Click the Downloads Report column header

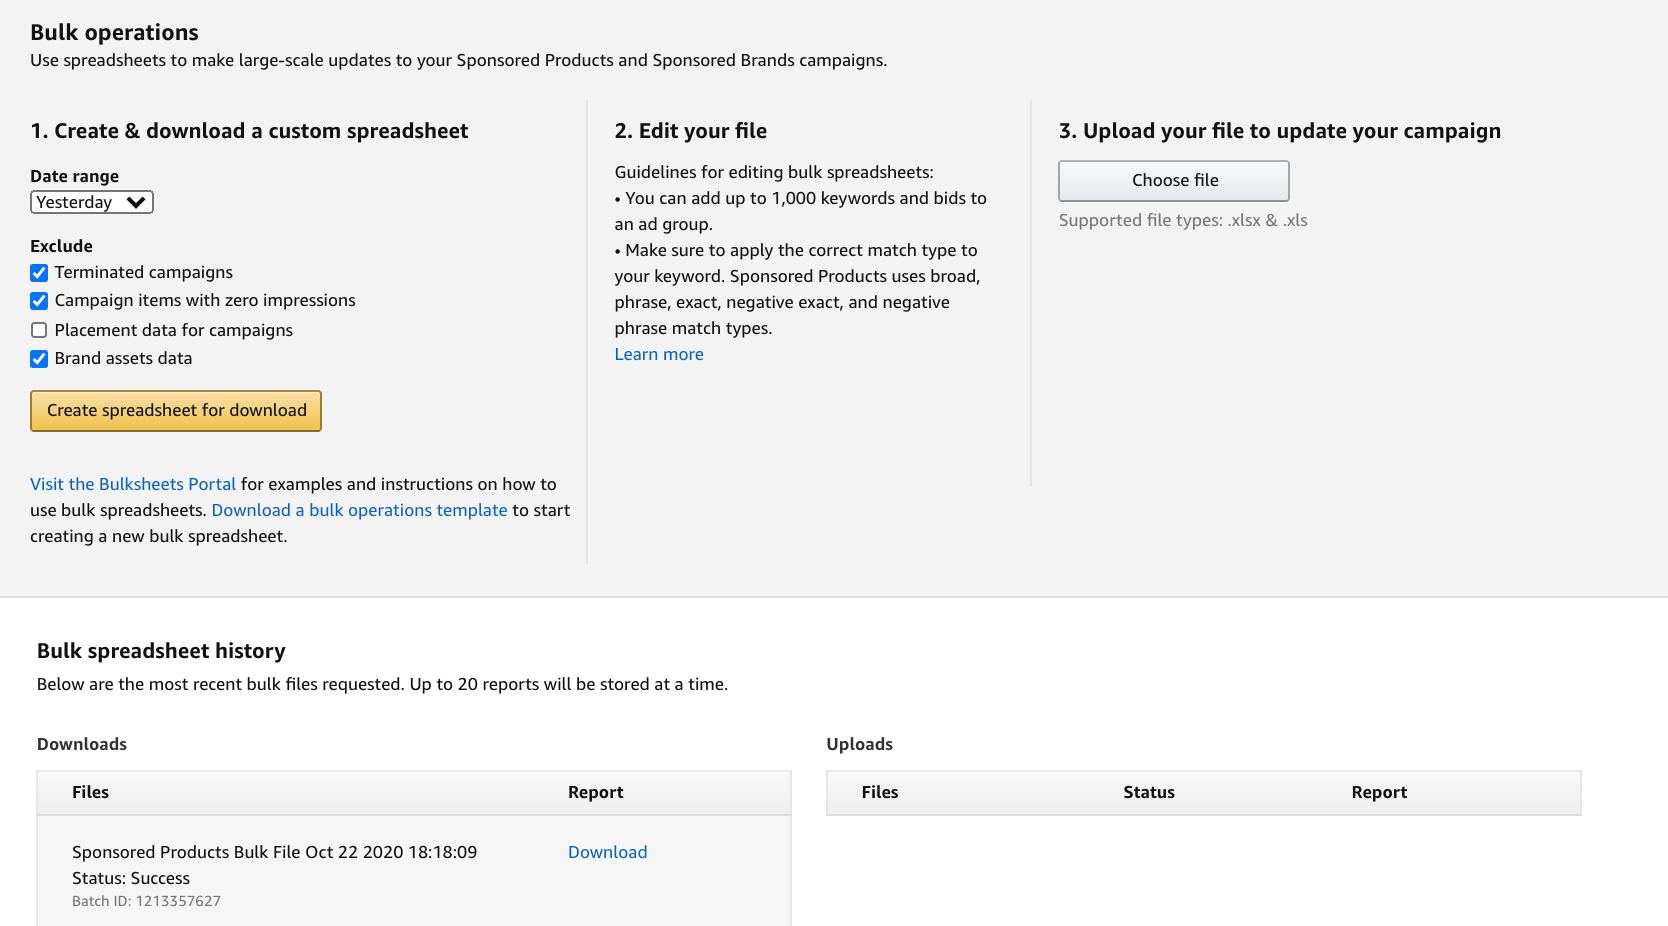click(595, 792)
